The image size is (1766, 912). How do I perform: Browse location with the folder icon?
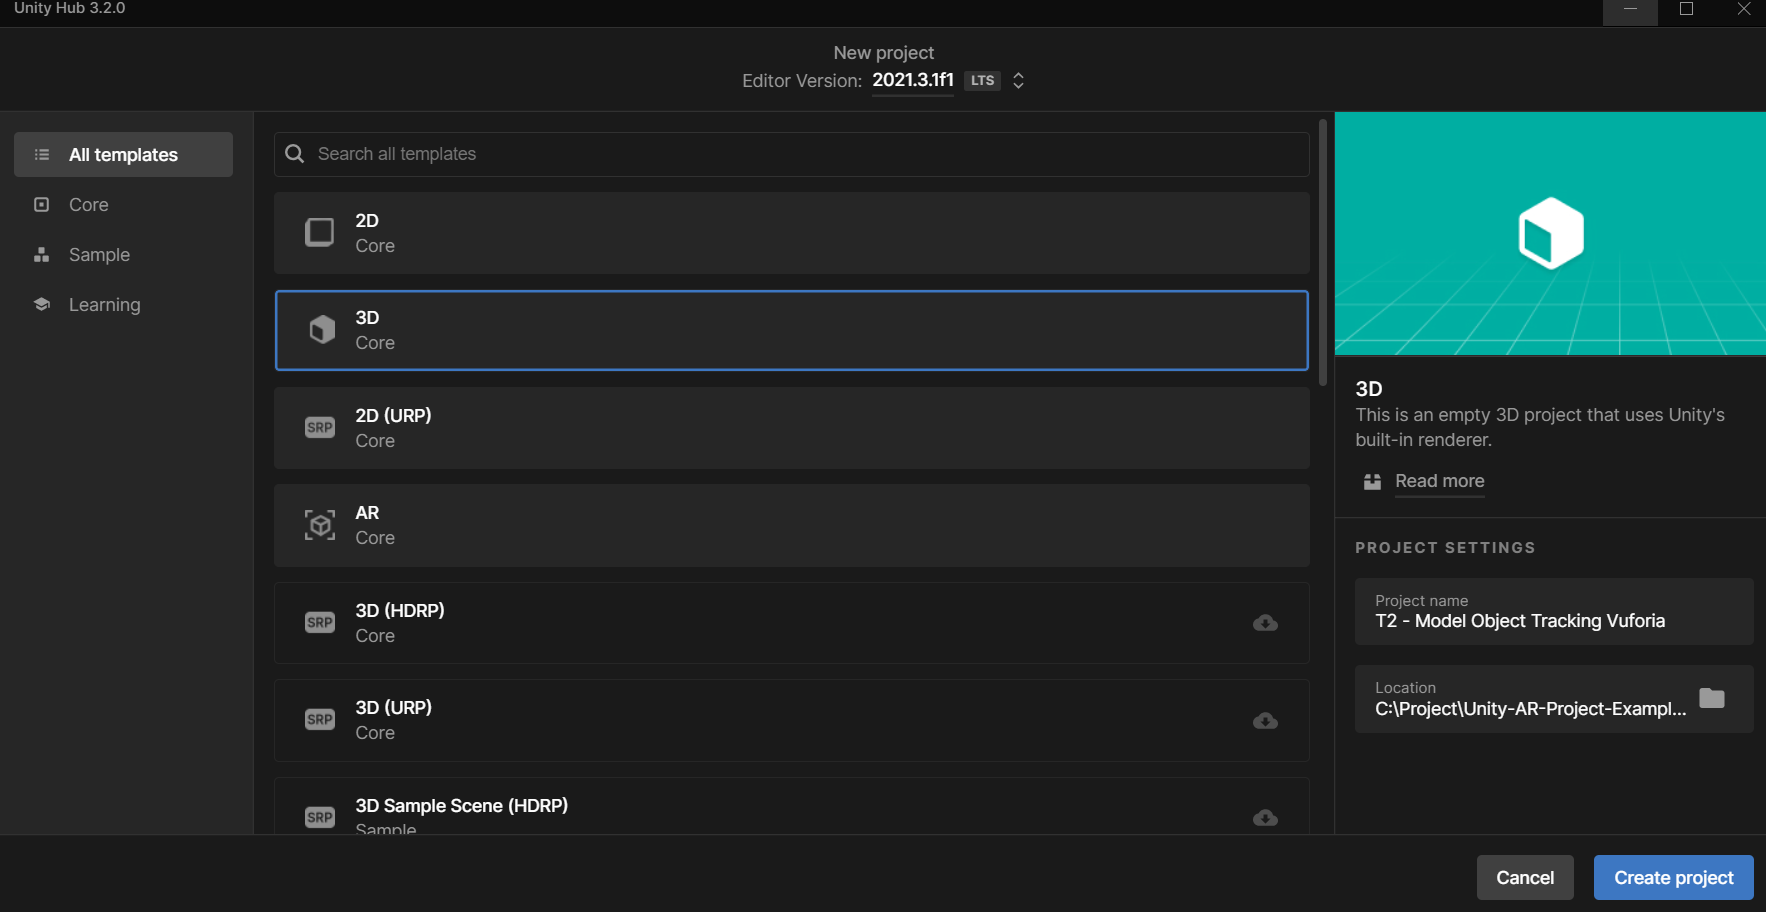click(1712, 698)
